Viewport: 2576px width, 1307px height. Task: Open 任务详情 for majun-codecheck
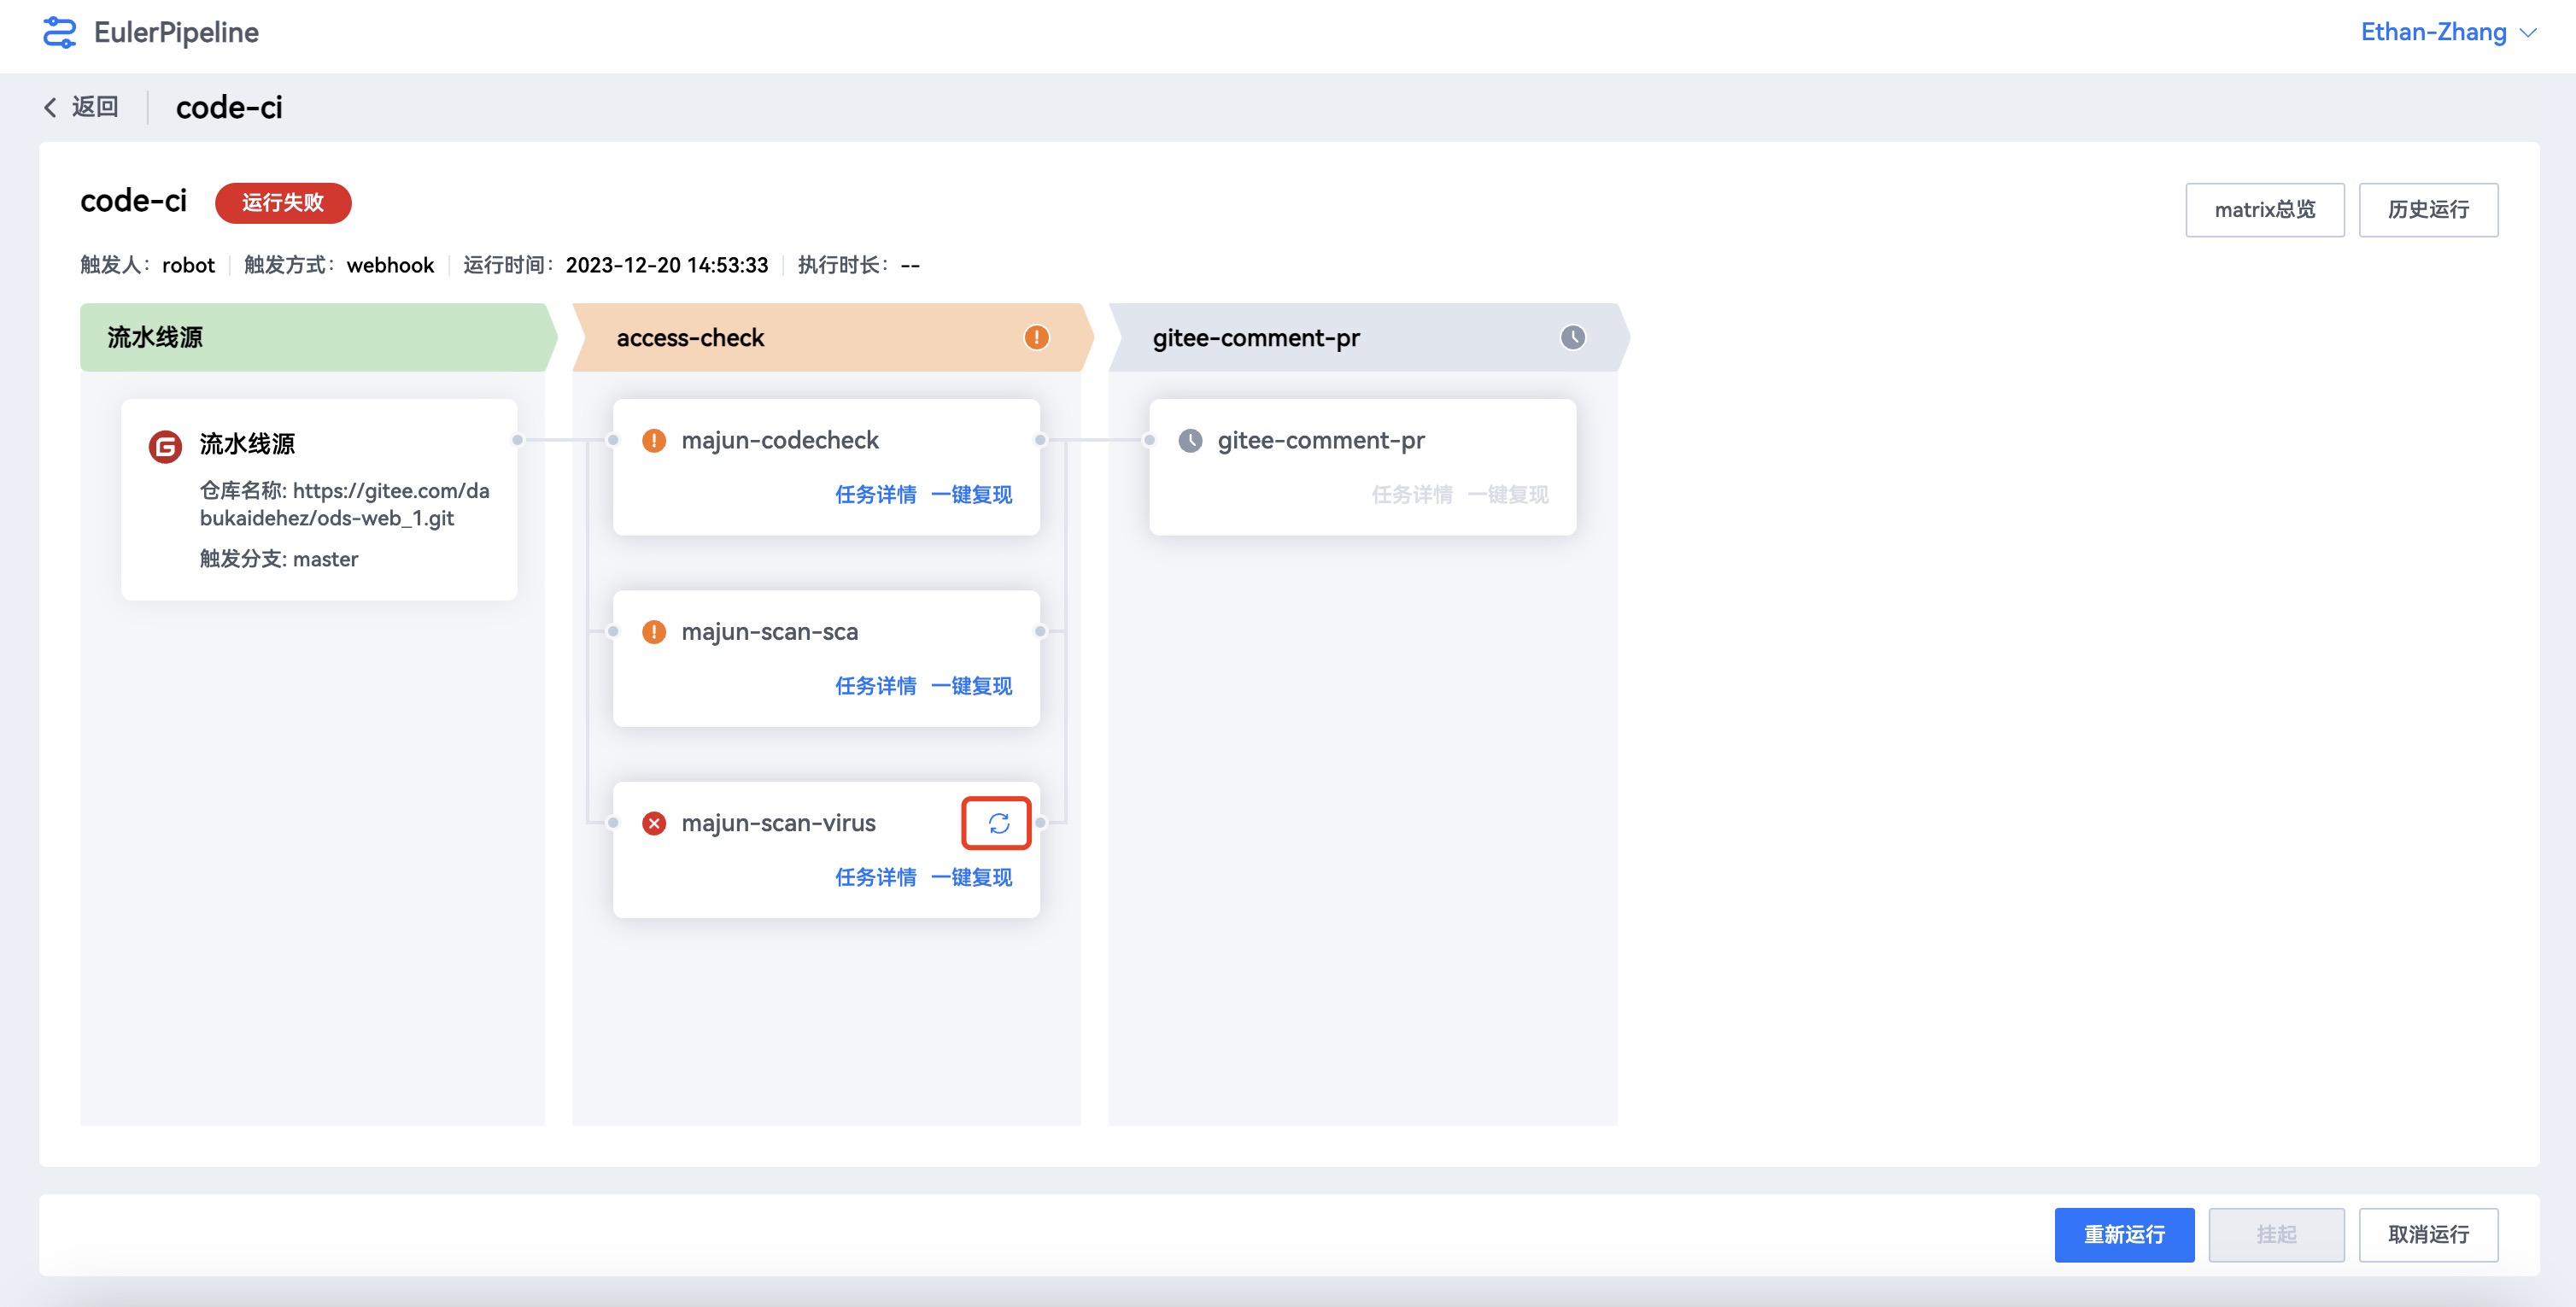[x=875, y=494]
